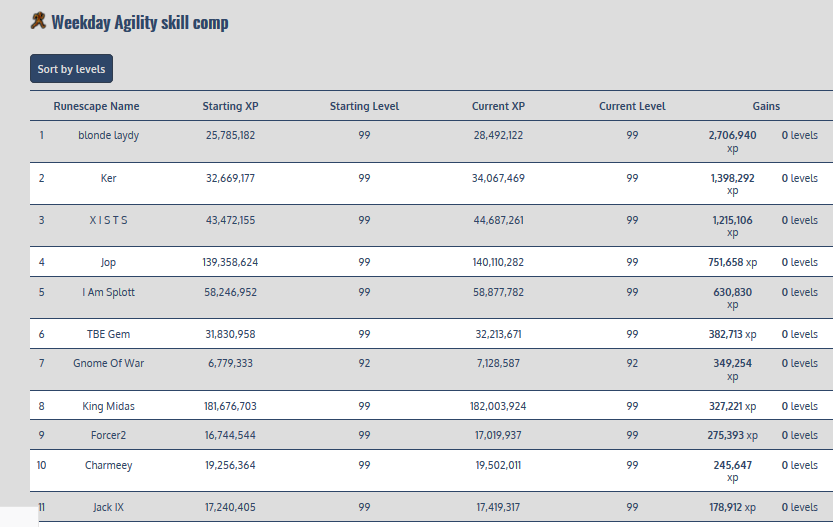
Task: Select player X I S T S
Action: click(x=108, y=220)
